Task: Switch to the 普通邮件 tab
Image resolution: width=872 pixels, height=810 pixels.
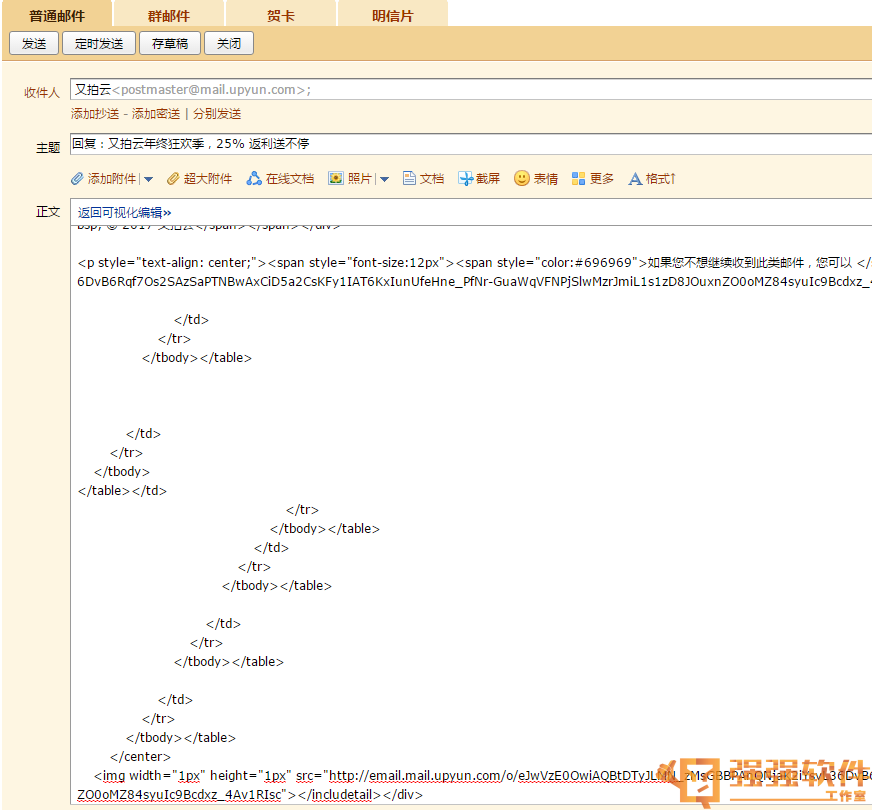Action: coord(57,16)
